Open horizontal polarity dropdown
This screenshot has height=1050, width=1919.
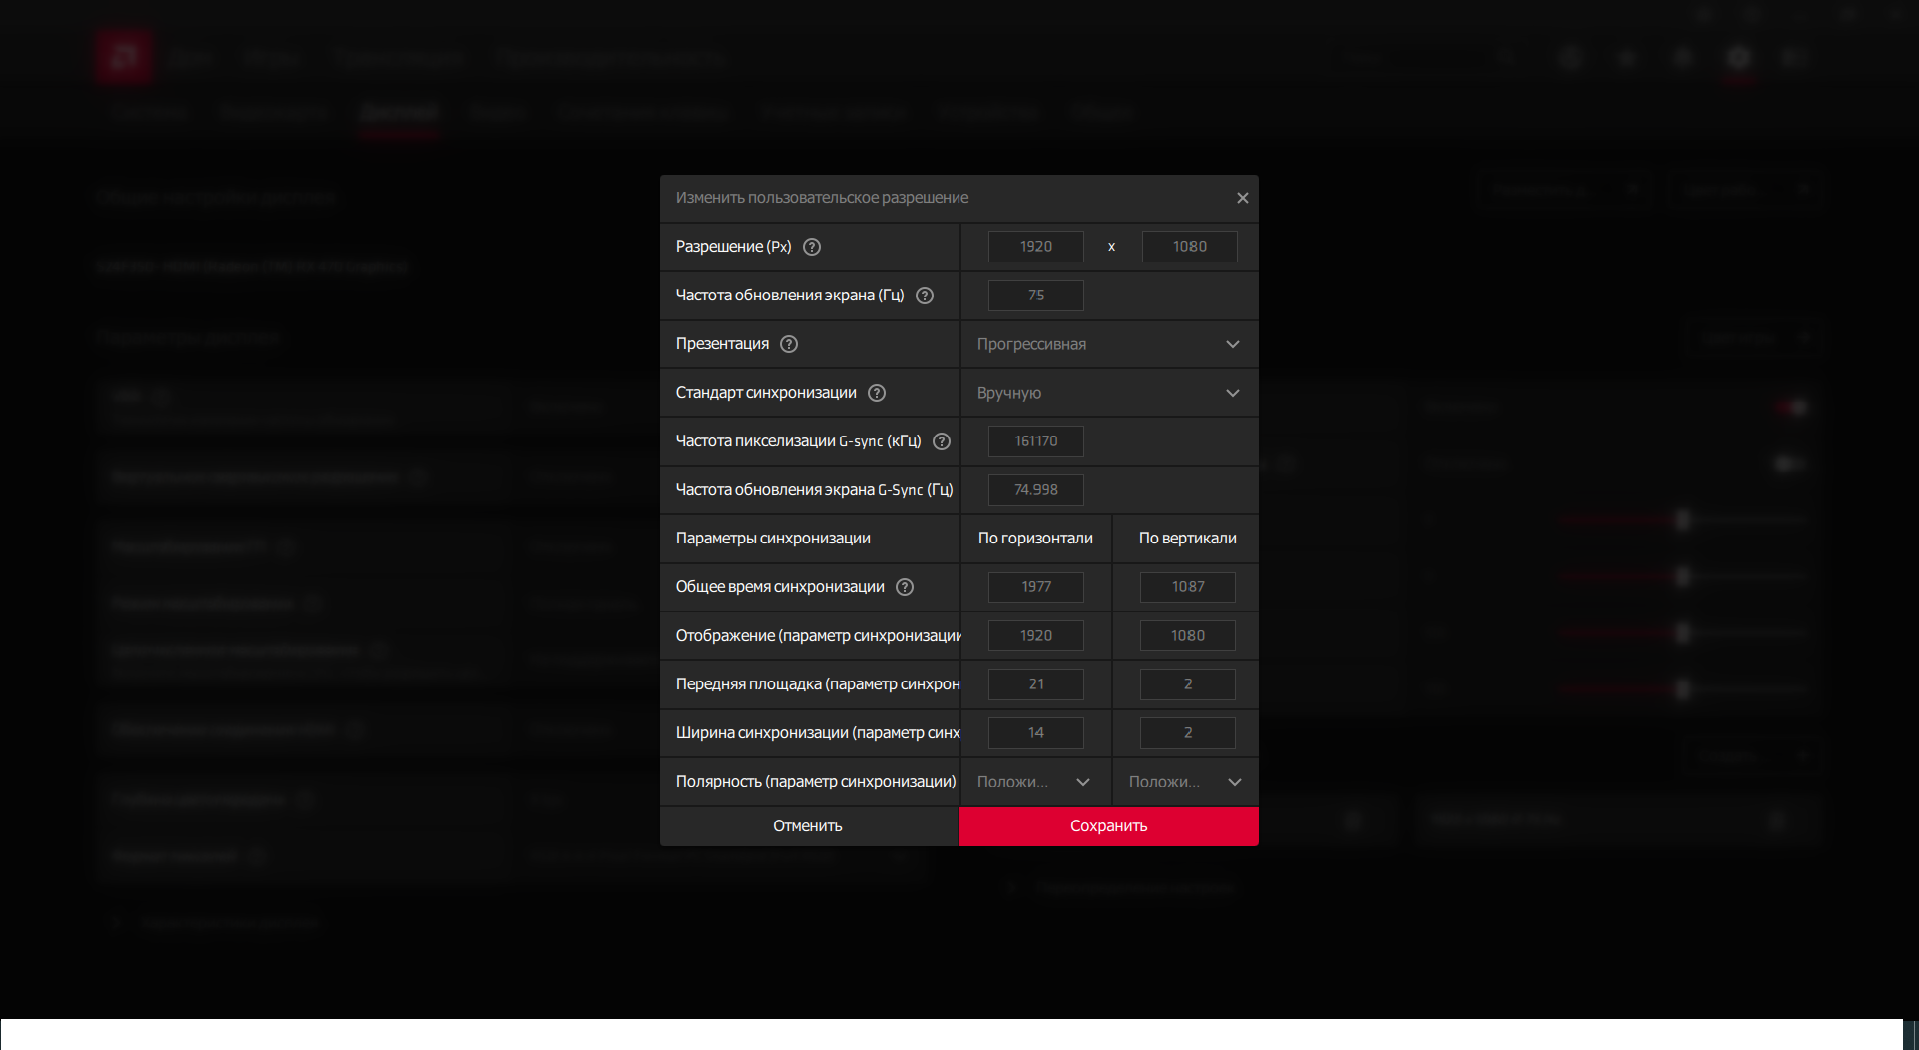pos(1035,782)
